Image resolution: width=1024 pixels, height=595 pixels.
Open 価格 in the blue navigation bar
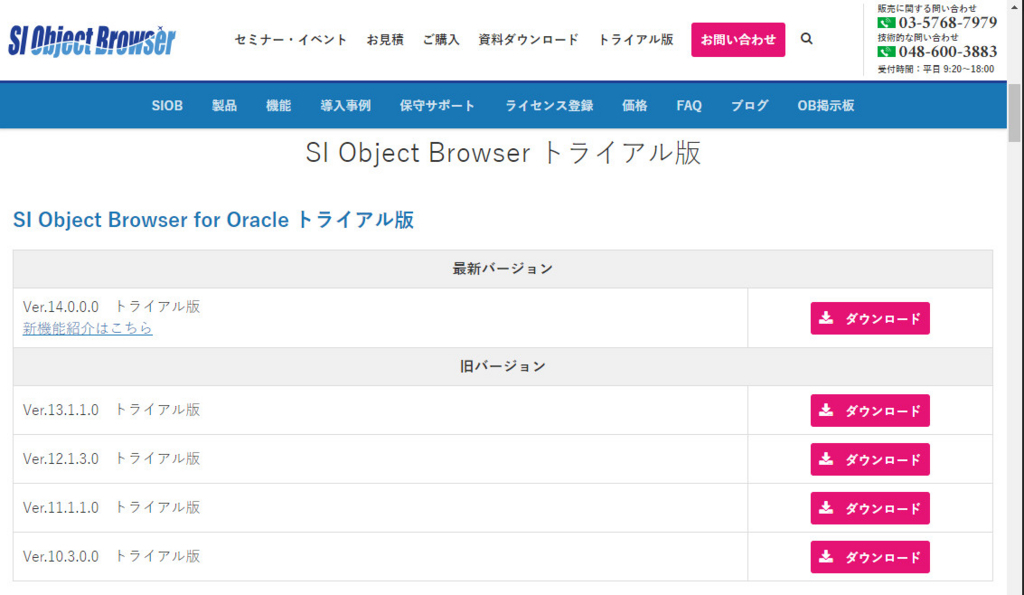pyautogui.click(x=634, y=106)
